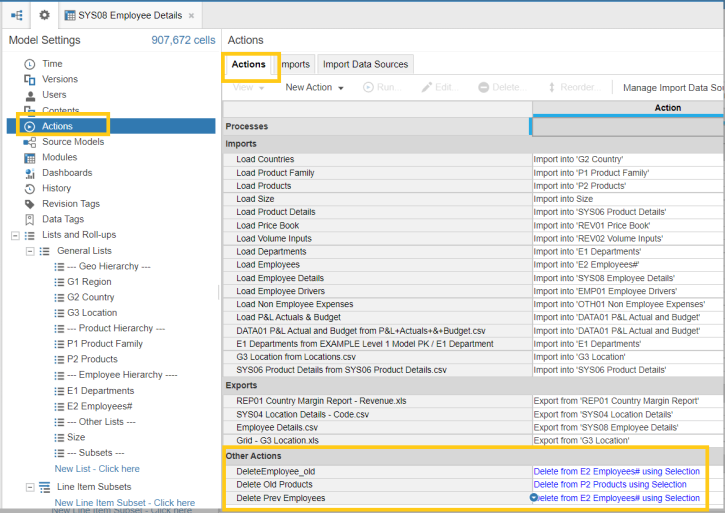Select Load P&L Actuals & Budget row
Viewport: 725px width, 513px height.
coord(378,317)
